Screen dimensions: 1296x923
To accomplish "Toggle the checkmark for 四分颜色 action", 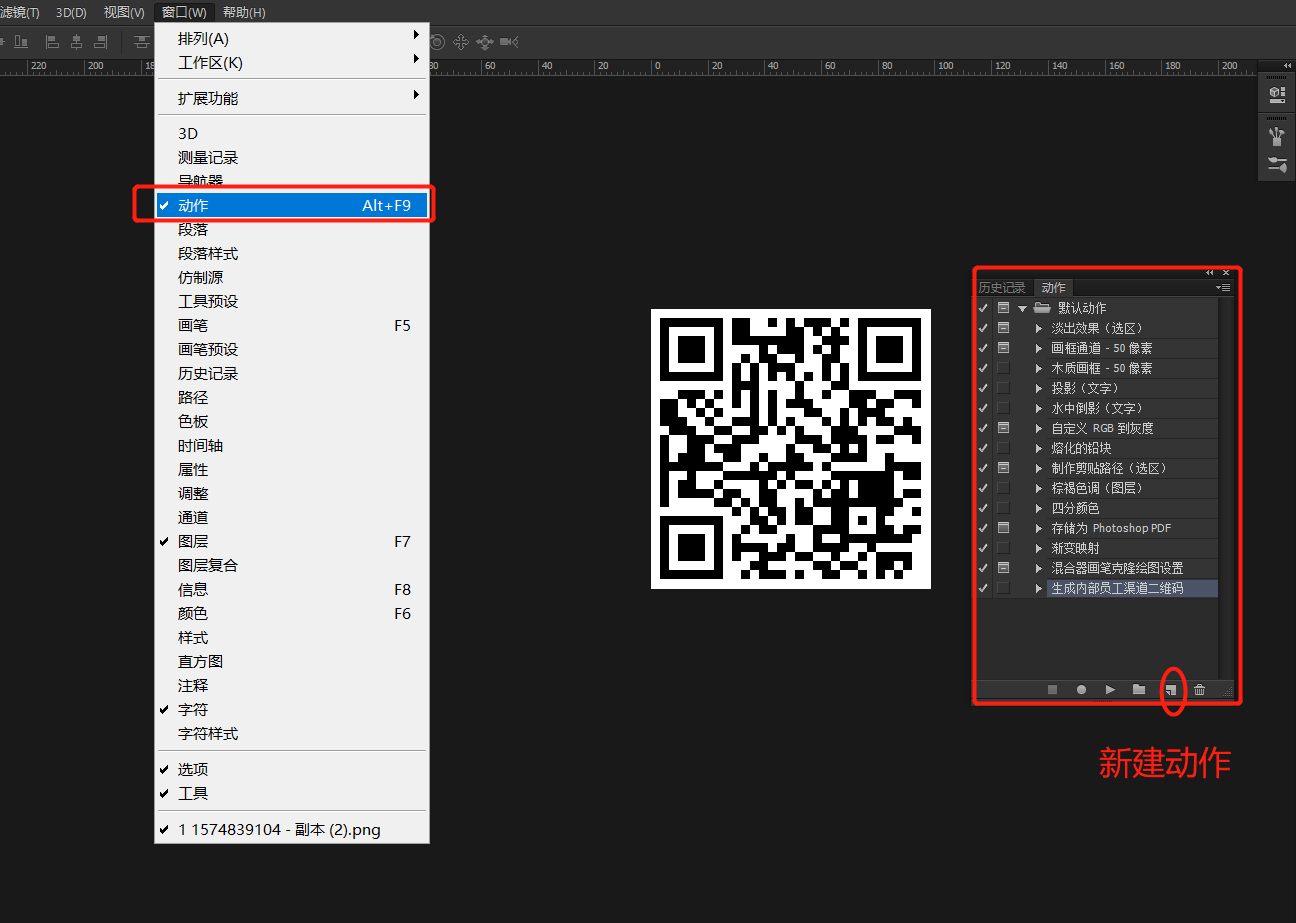I will coord(983,508).
